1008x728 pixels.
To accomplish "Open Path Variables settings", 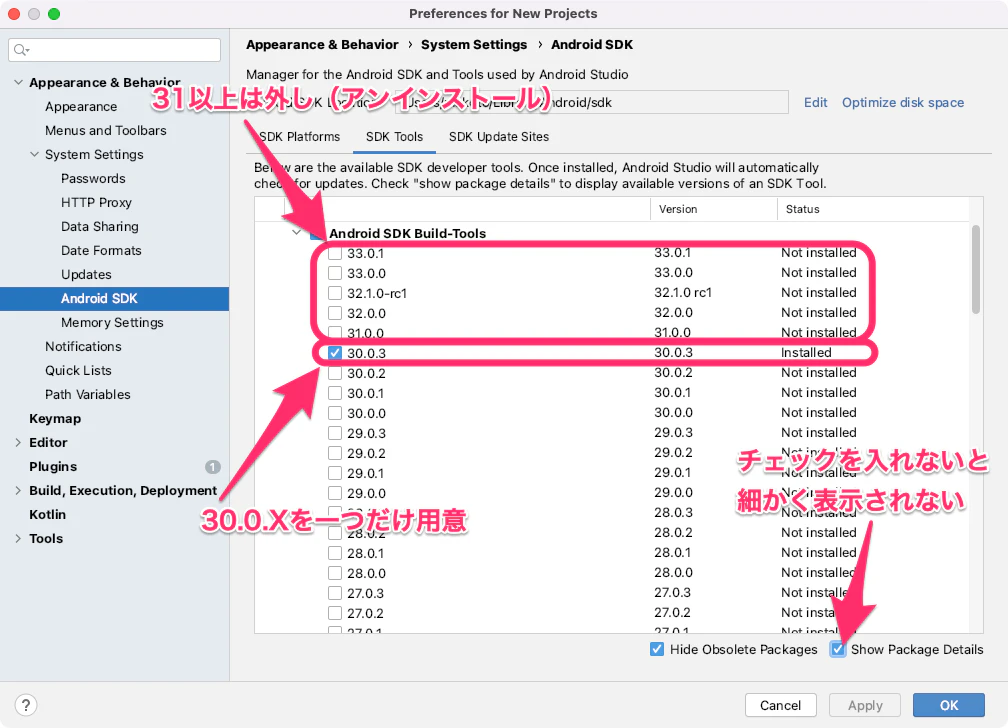I will click(x=87, y=394).
